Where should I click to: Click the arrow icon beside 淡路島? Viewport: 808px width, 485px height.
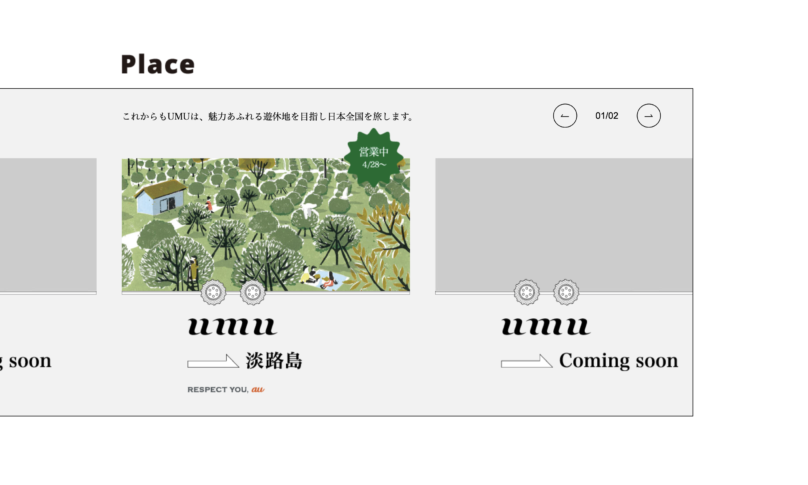pos(213,362)
